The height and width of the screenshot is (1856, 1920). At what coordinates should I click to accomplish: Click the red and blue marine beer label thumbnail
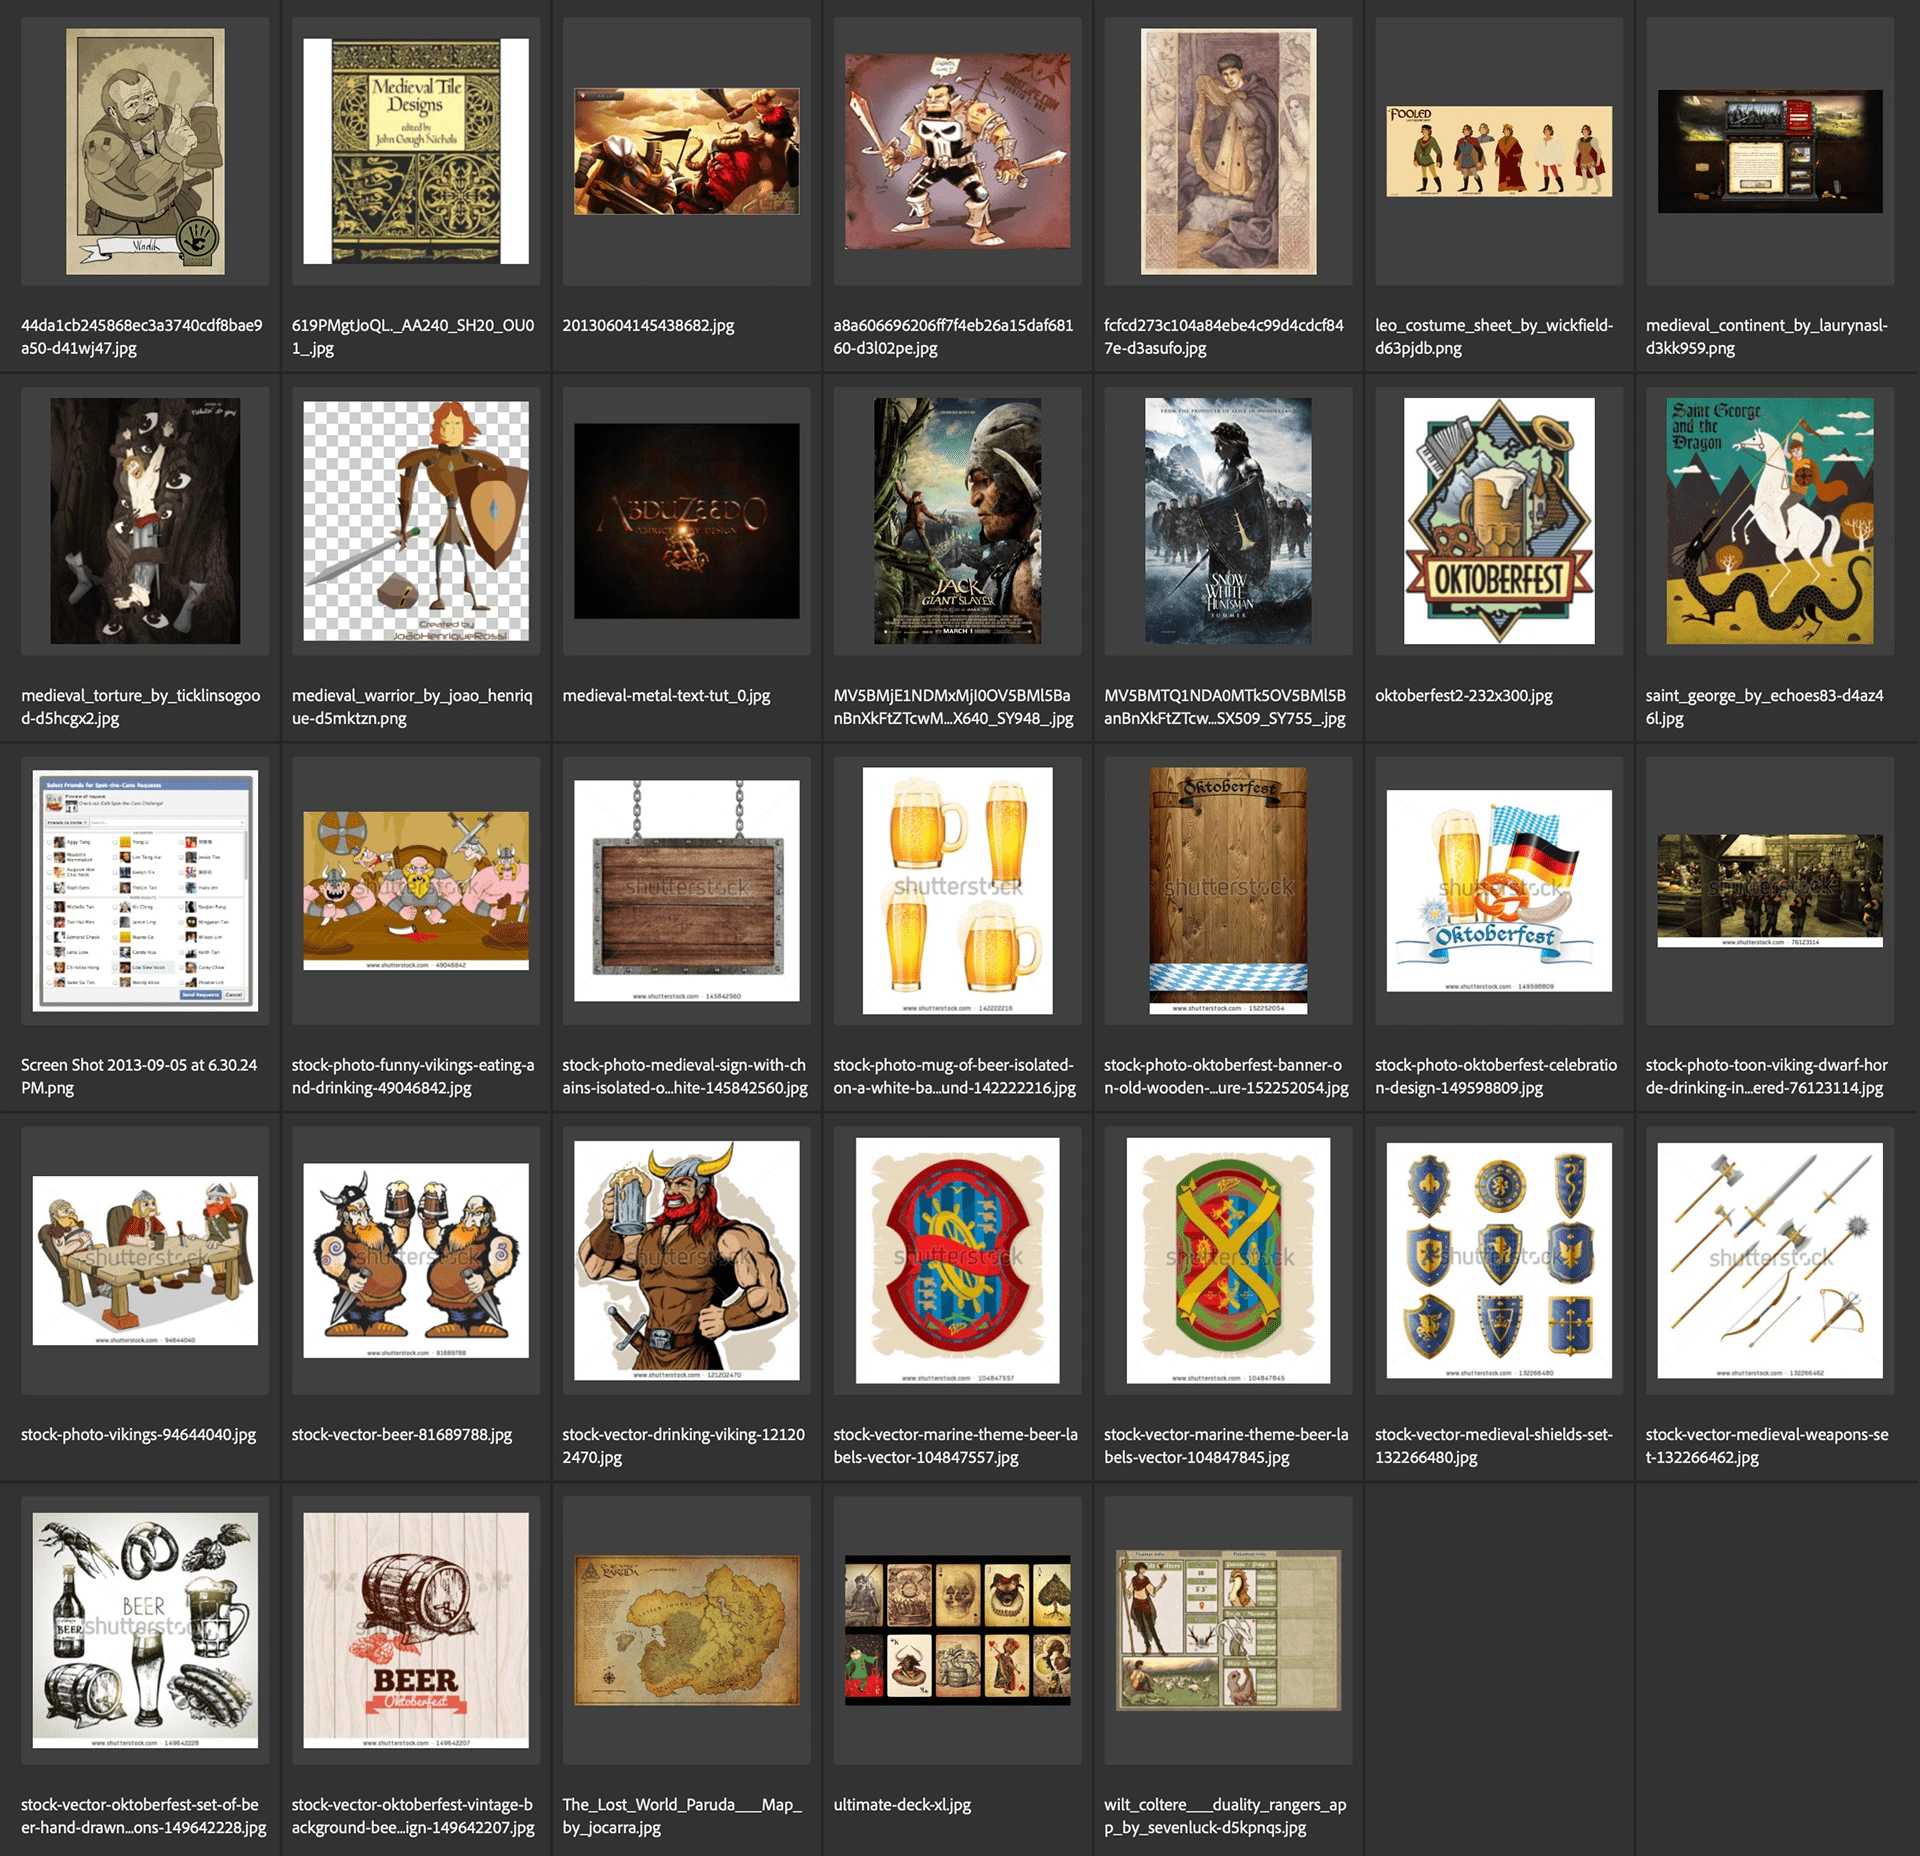957,1260
